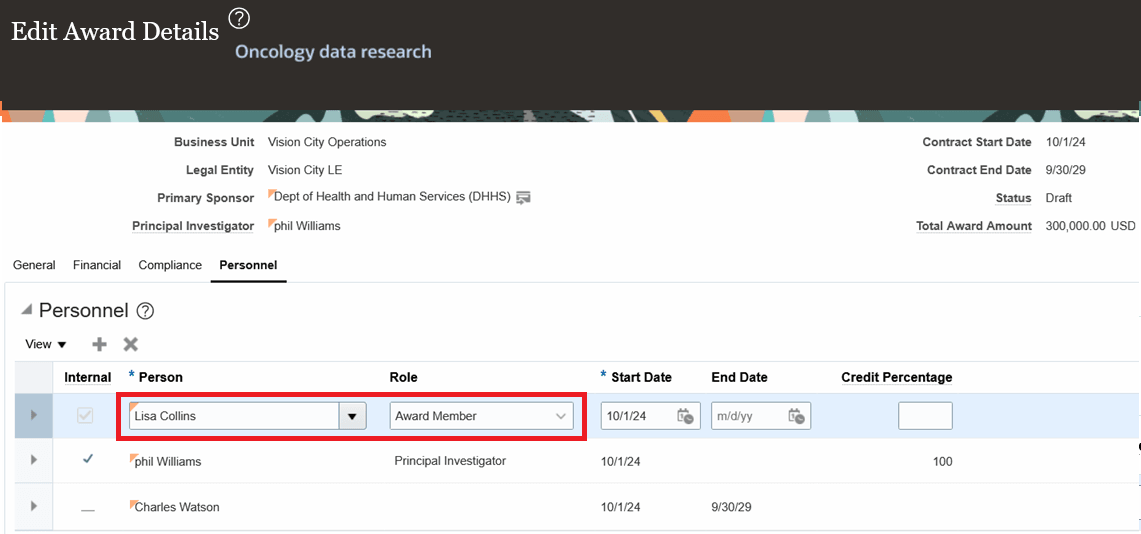1141x534 pixels.
Task: Select phil Williams person cell in table
Action: pos(167,461)
